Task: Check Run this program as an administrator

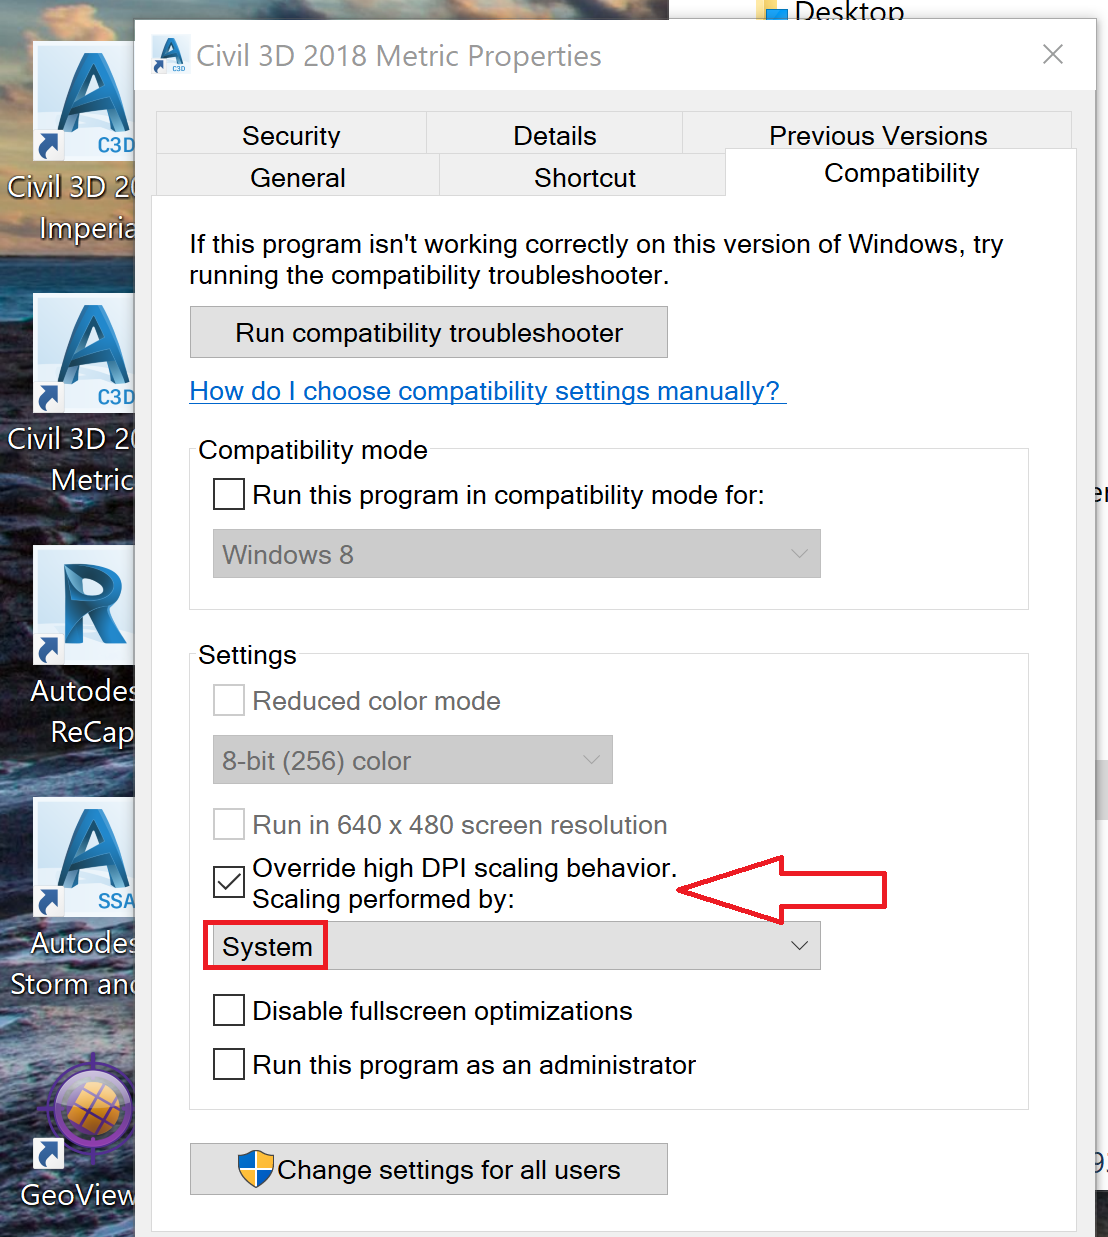Action: coord(229,1064)
